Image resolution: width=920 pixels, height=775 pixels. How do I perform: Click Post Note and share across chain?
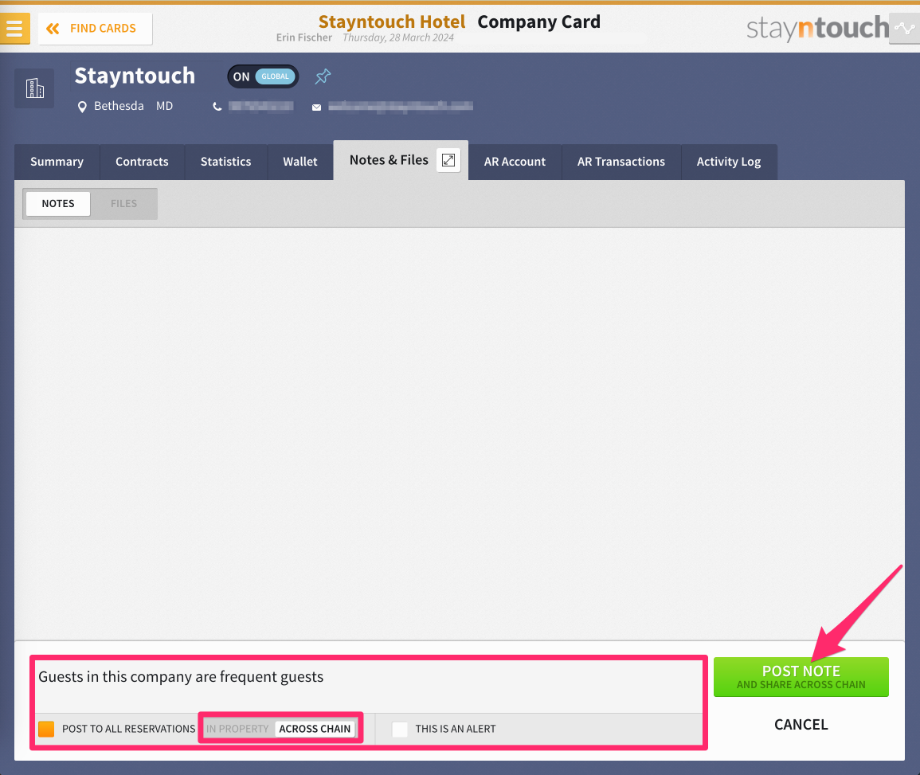coord(801,677)
